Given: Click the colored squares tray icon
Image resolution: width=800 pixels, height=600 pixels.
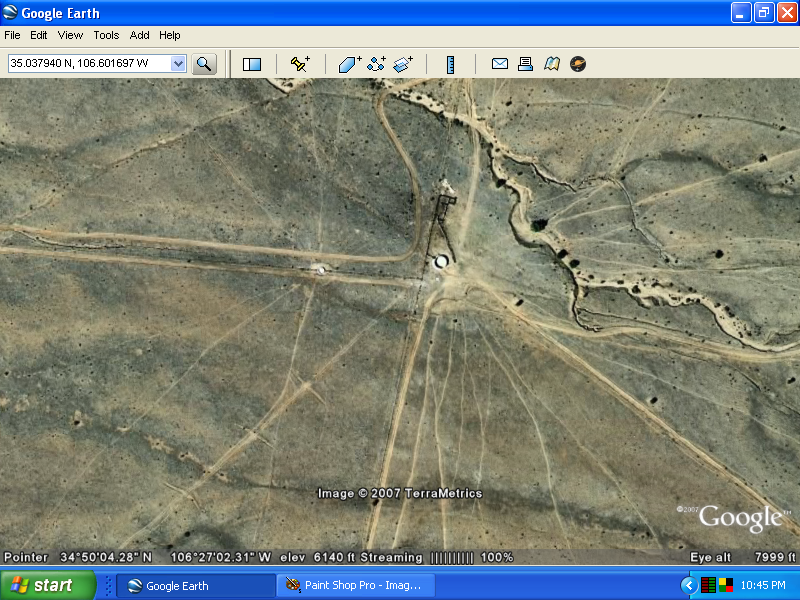Looking at the screenshot, I should [726, 585].
